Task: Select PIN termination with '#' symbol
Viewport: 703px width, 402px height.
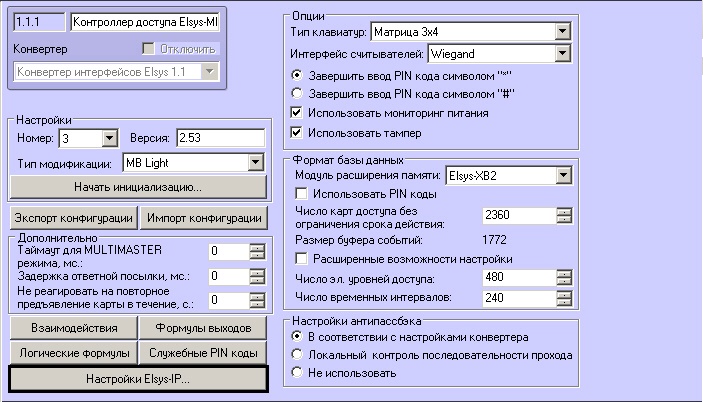Action: pos(299,94)
